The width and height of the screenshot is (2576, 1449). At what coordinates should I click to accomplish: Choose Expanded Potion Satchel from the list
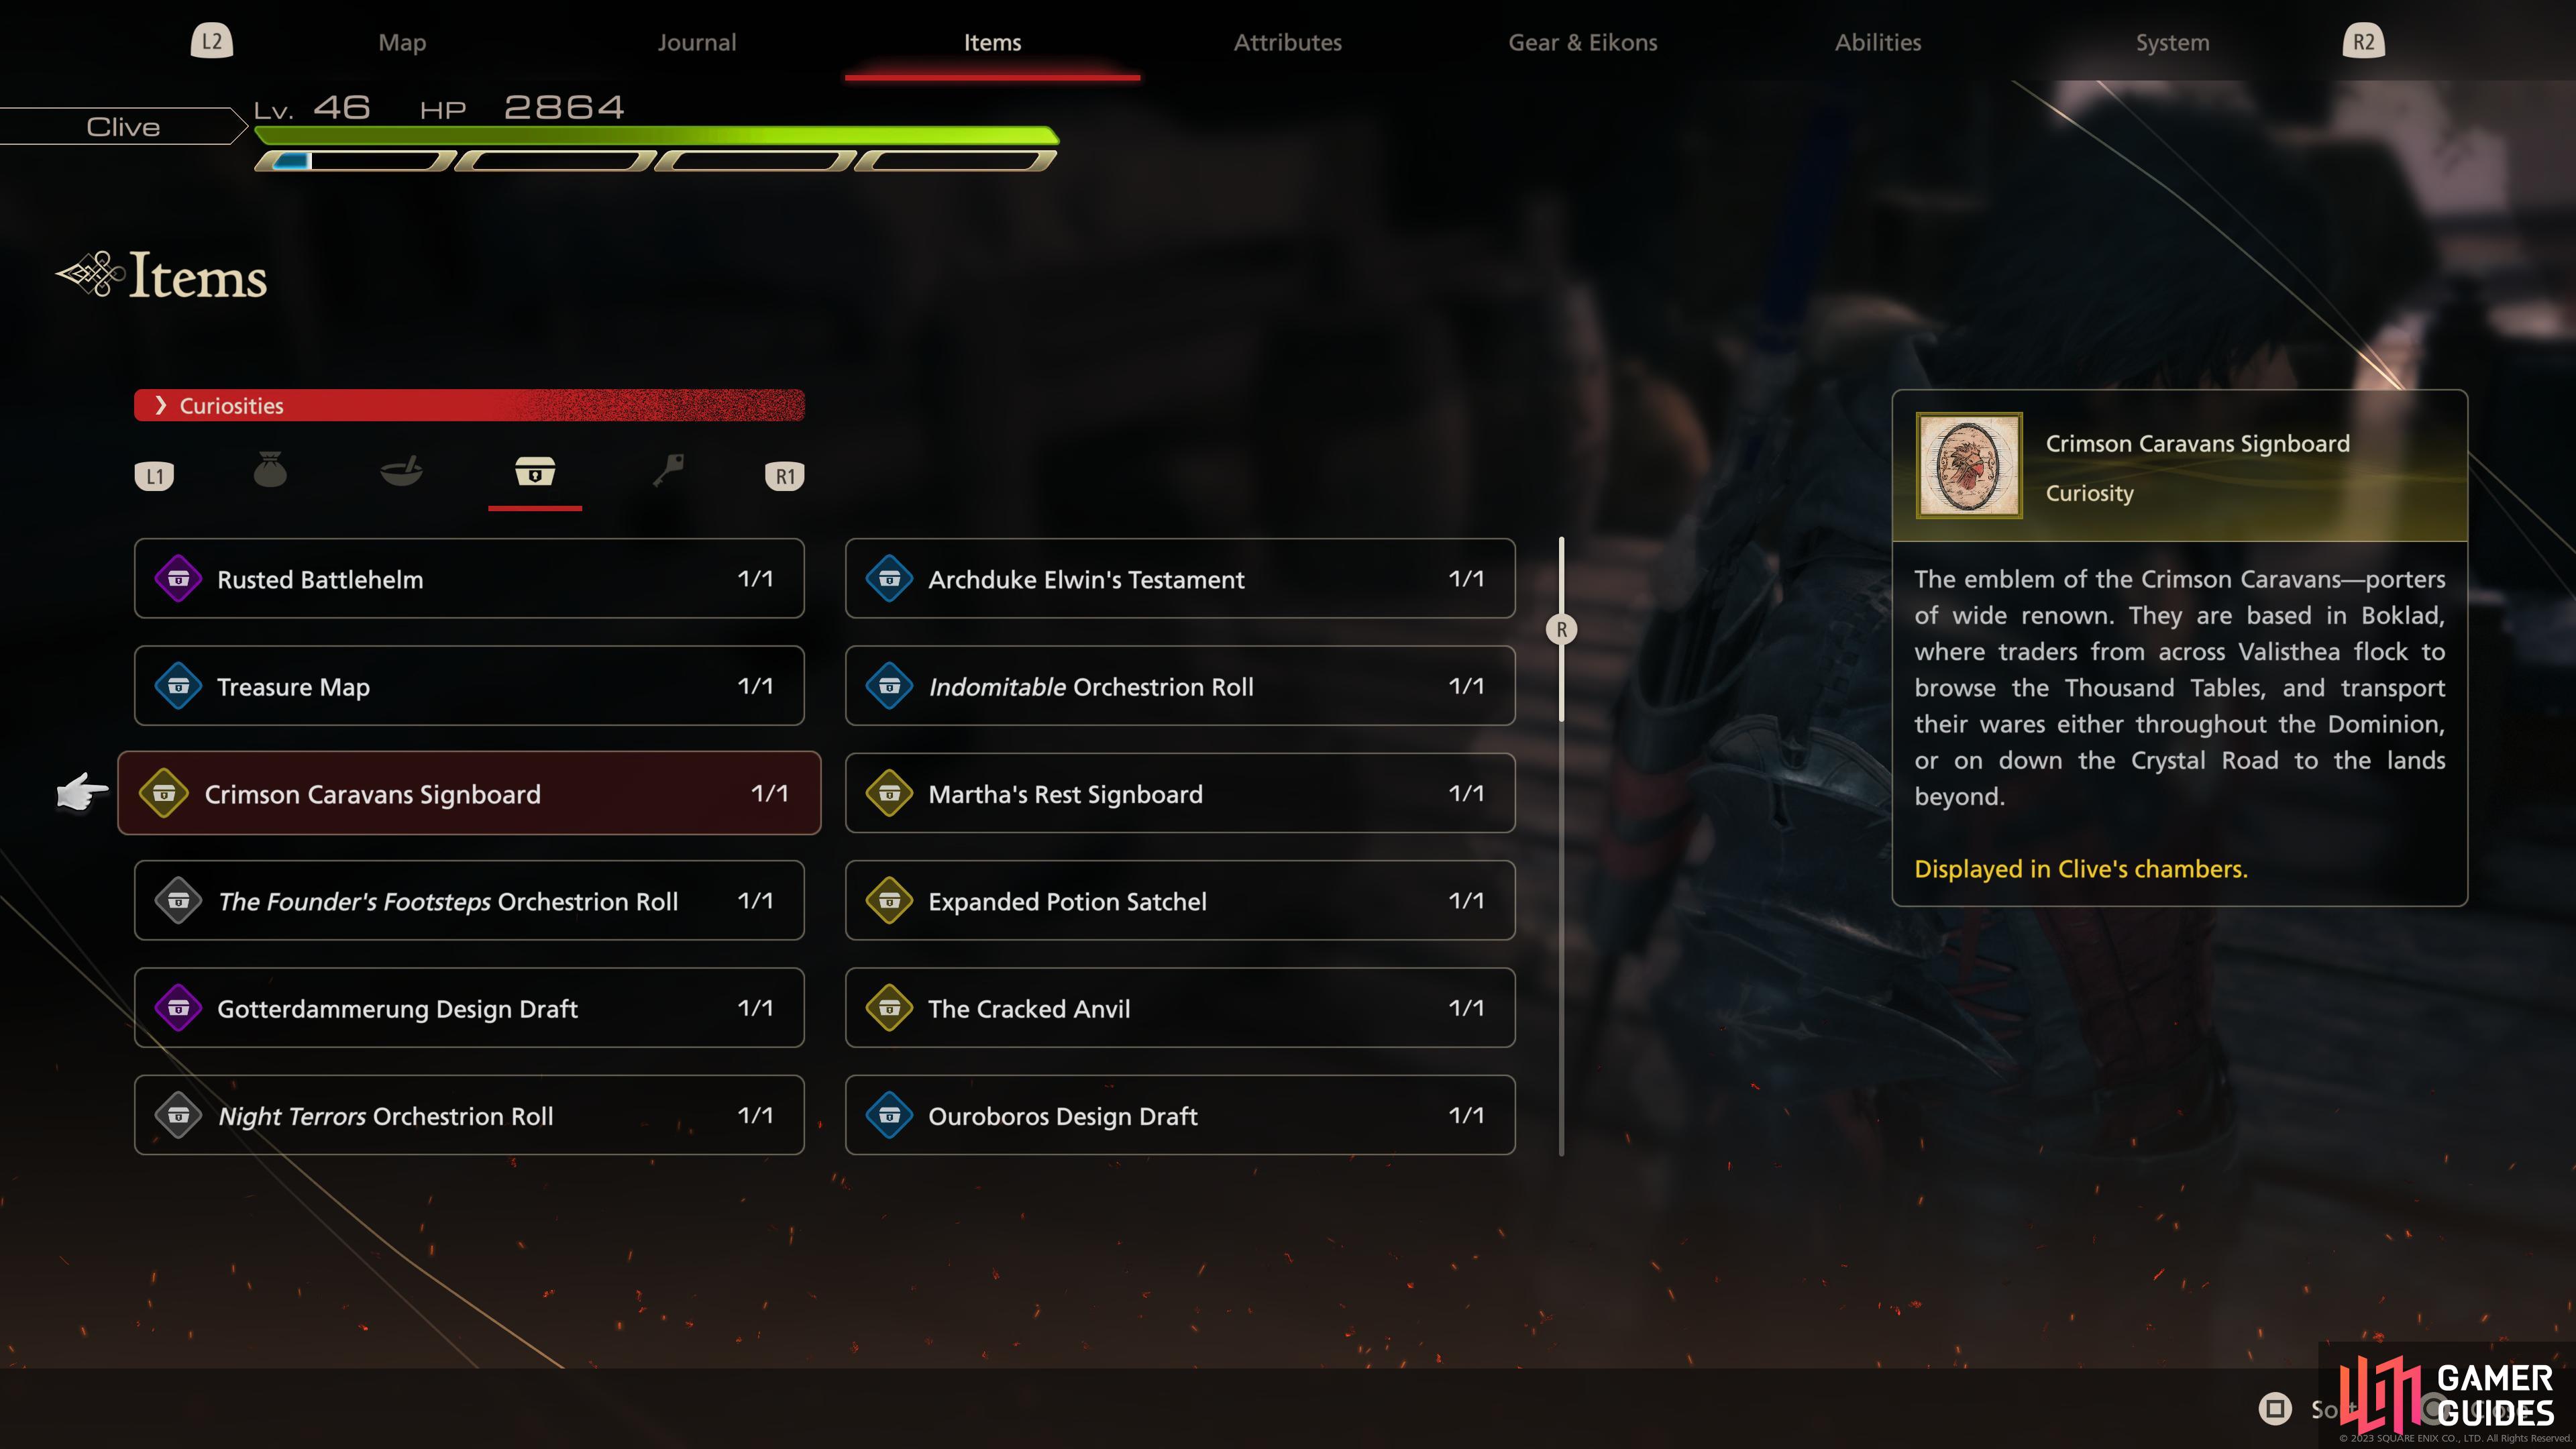pyautogui.click(x=1180, y=901)
